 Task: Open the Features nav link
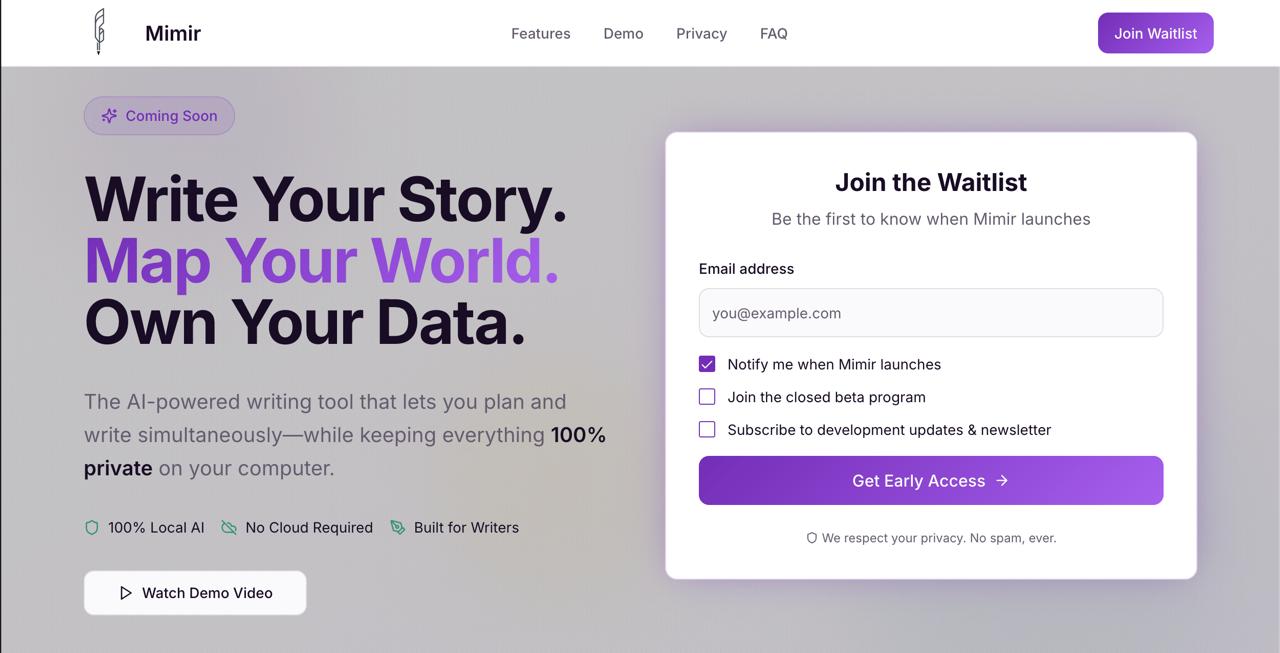(541, 34)
